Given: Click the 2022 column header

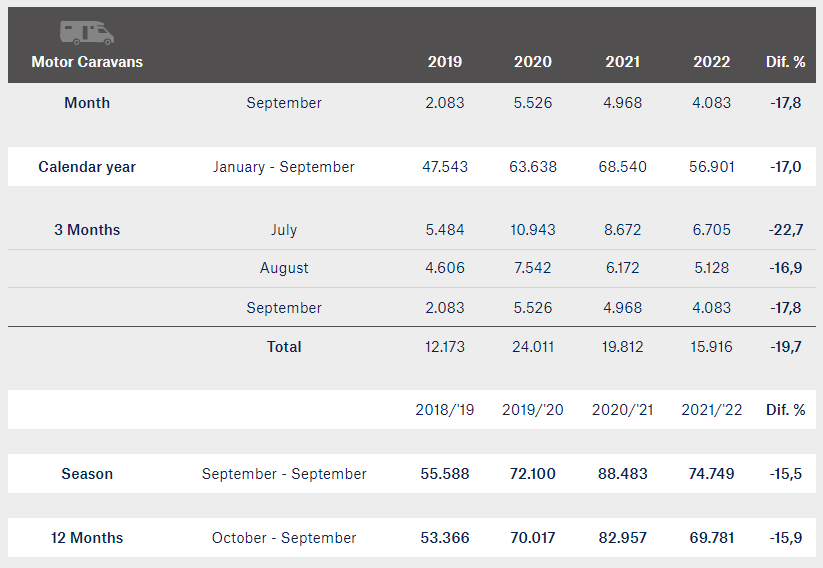Looking at the screenshot, I should point(711,62).
